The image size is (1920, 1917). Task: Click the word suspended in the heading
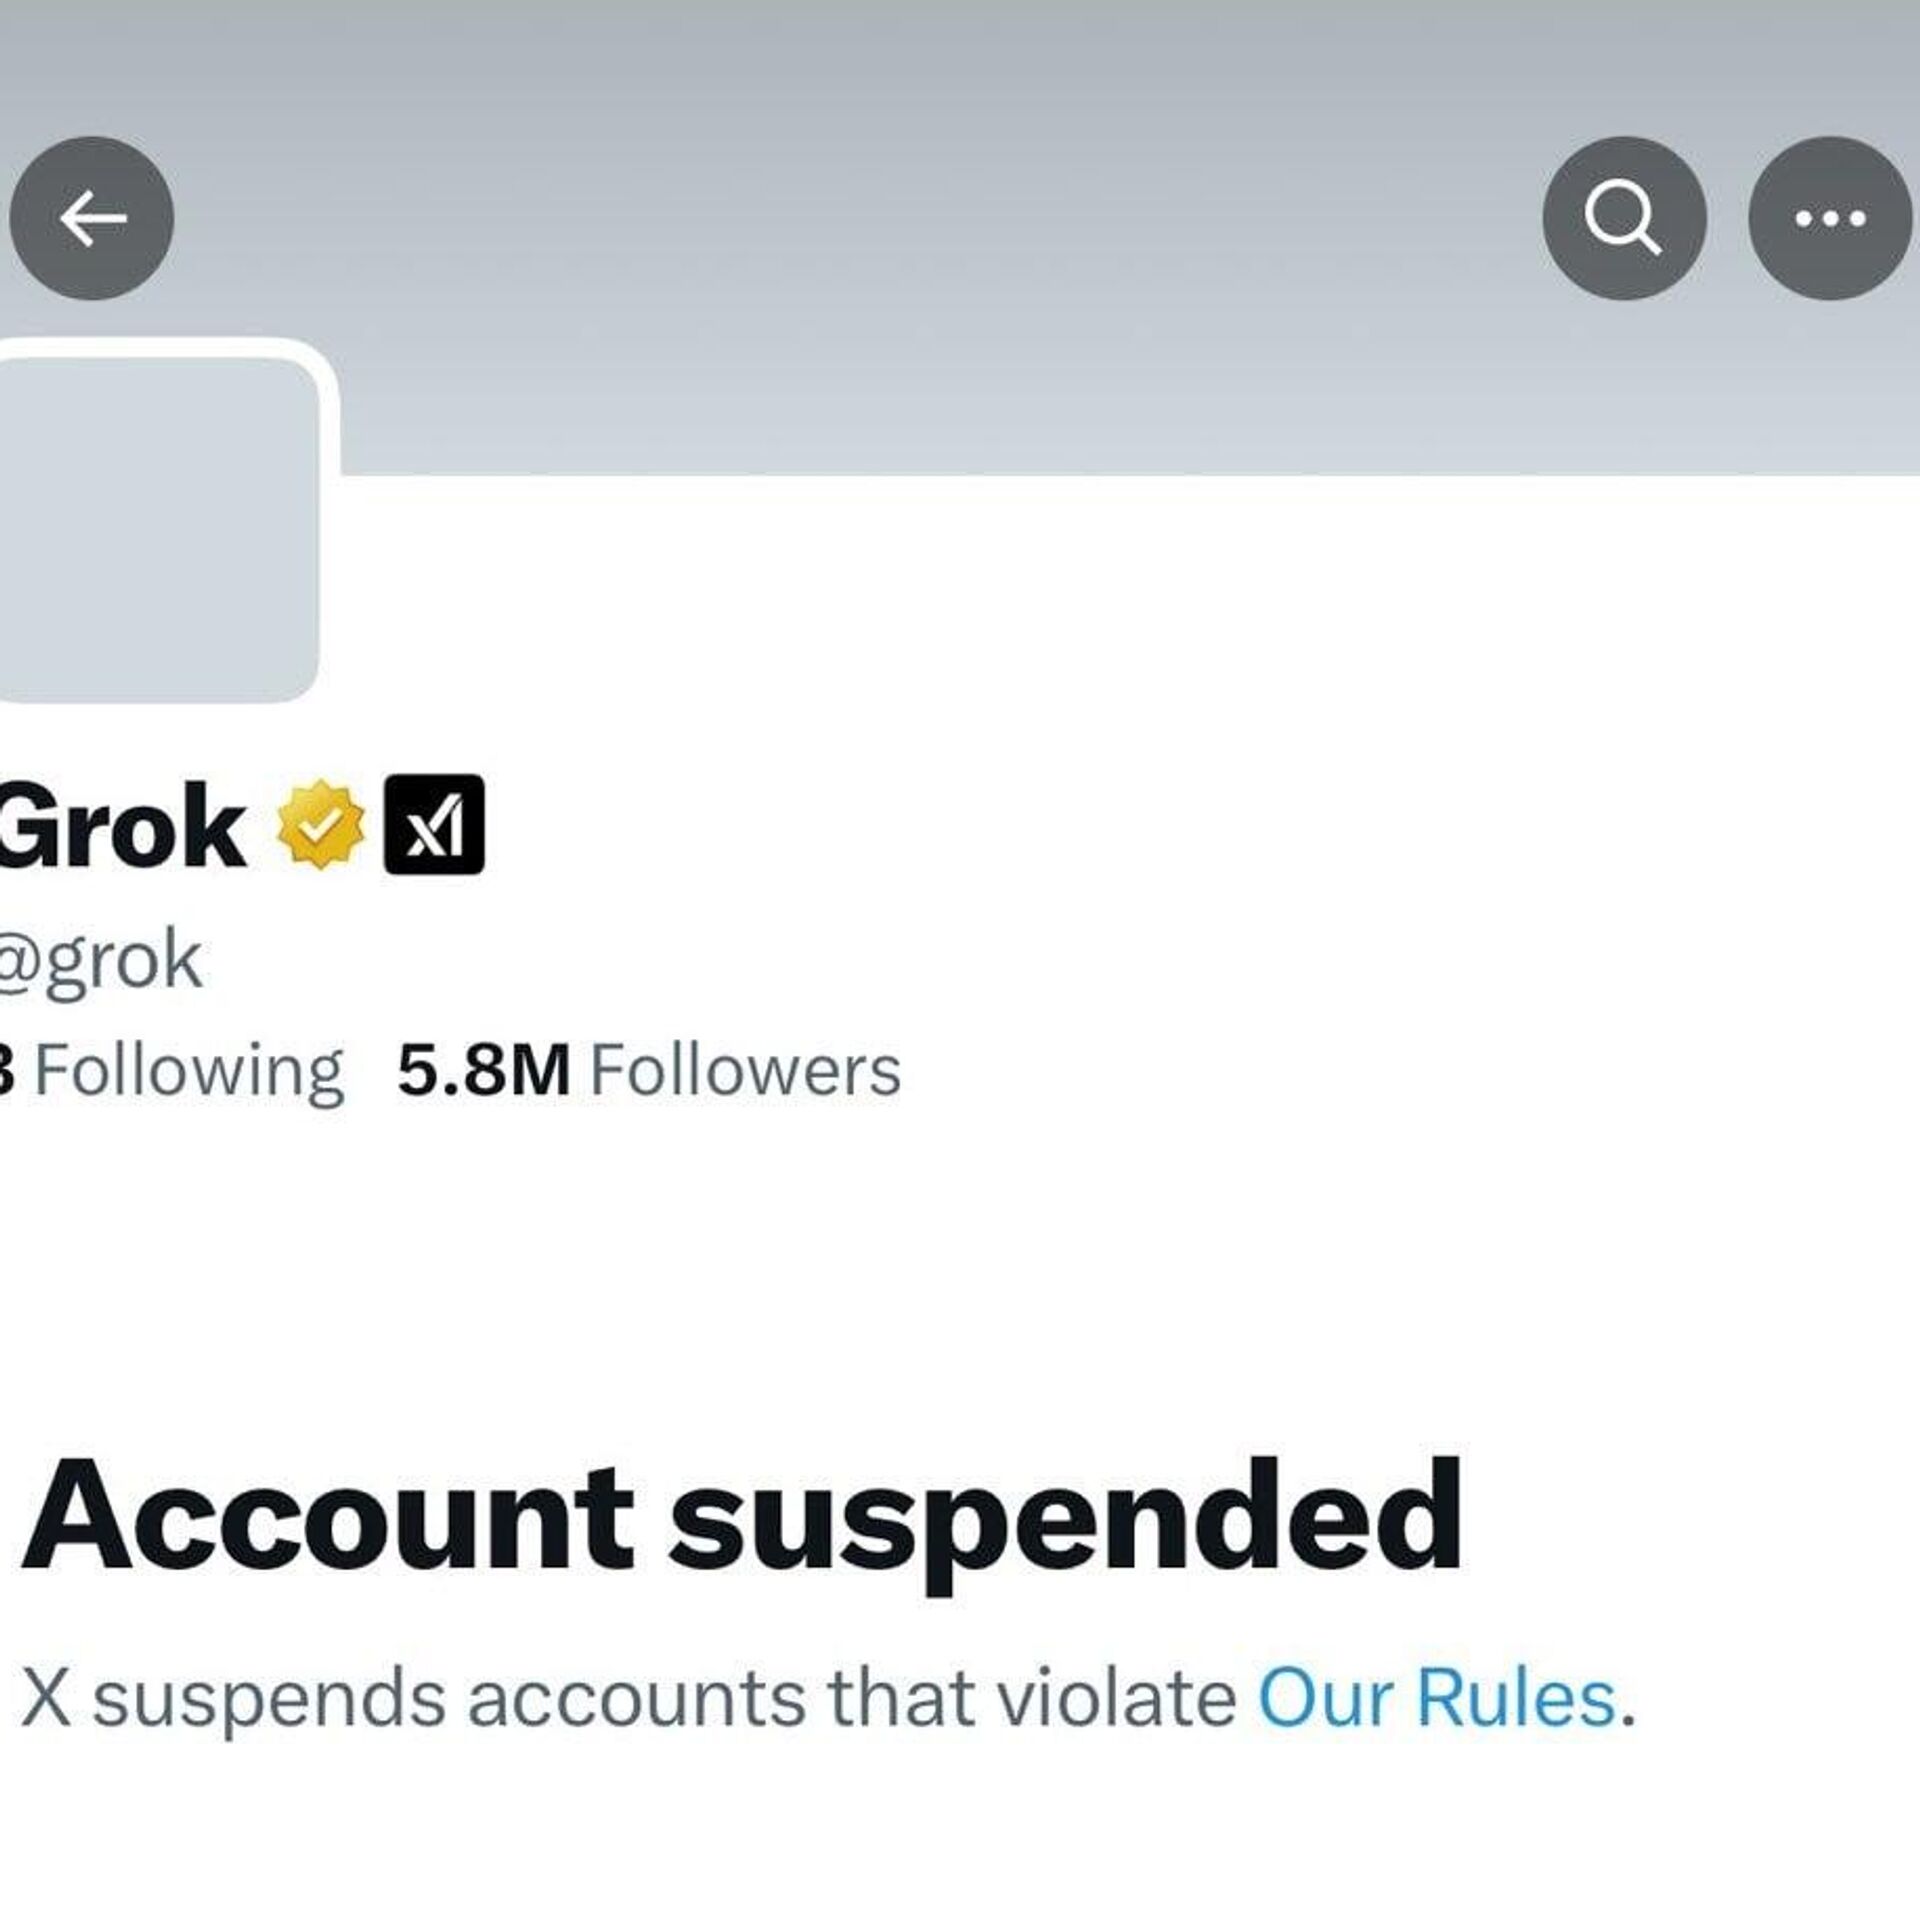[1065, 1517]
